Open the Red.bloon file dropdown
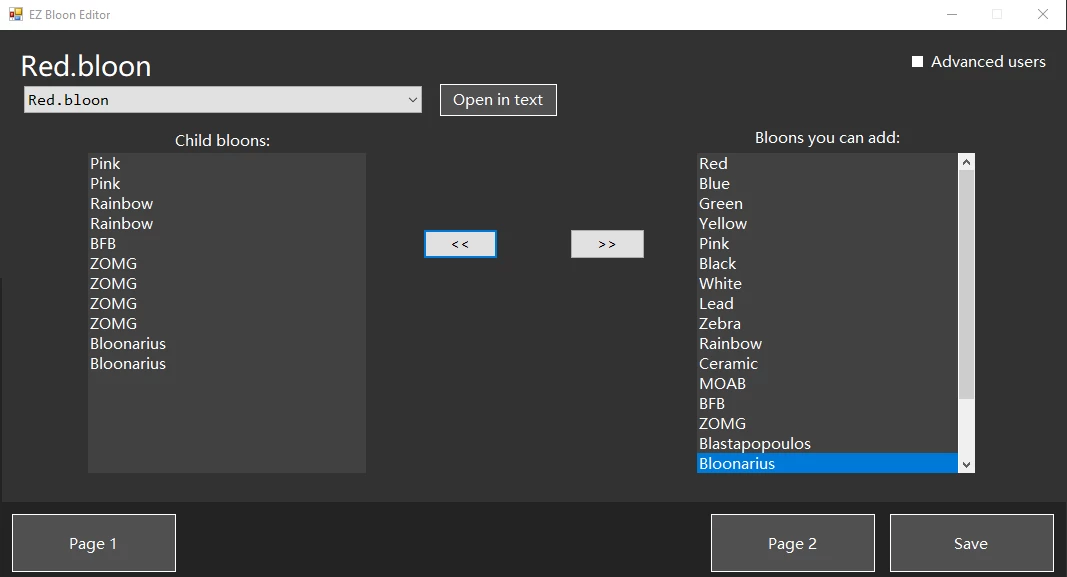 click(223, 100)
